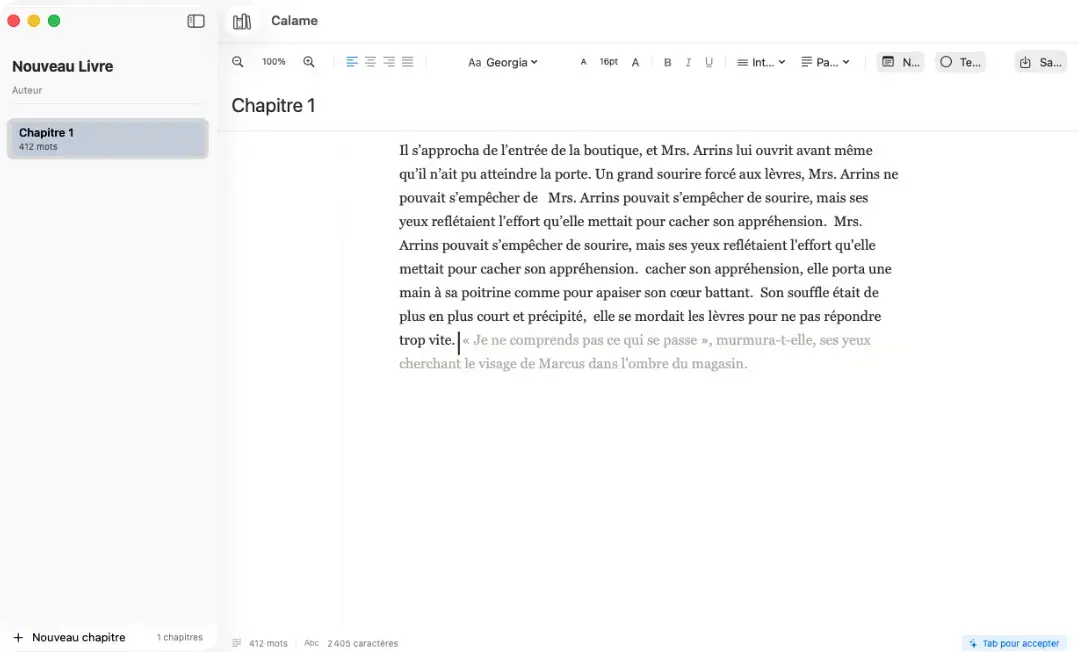
Task: Toggle the sidebar panel icon
Action: (x=196, y=20)
